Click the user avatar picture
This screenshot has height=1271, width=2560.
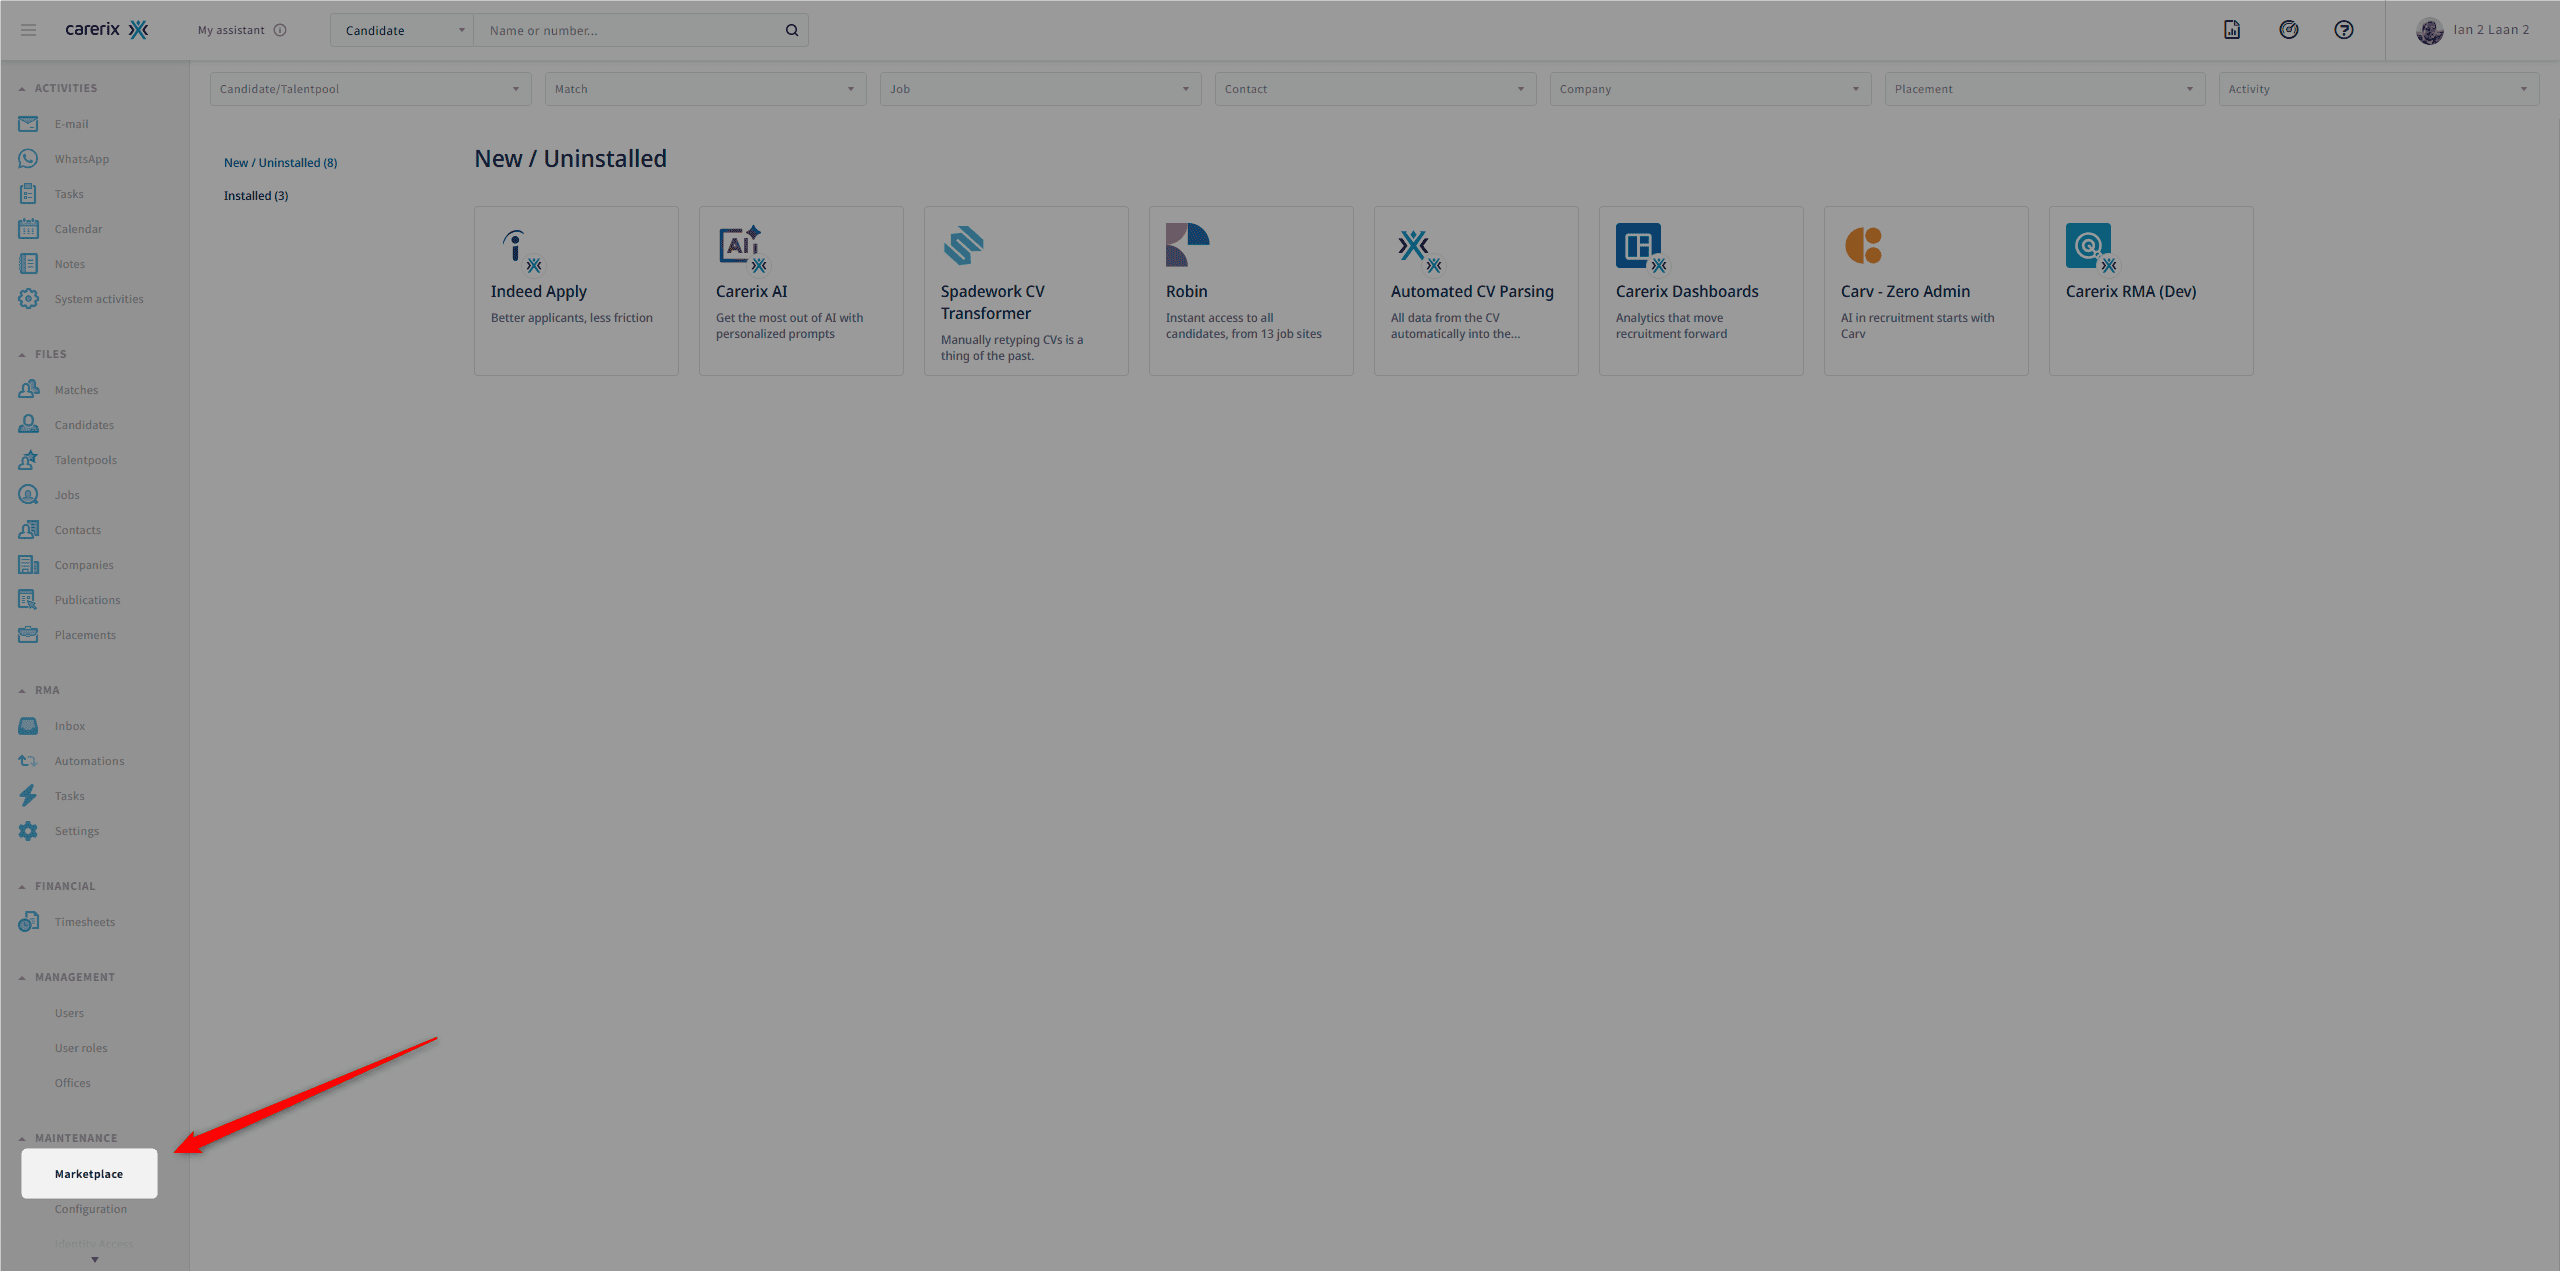point(2430,30)
